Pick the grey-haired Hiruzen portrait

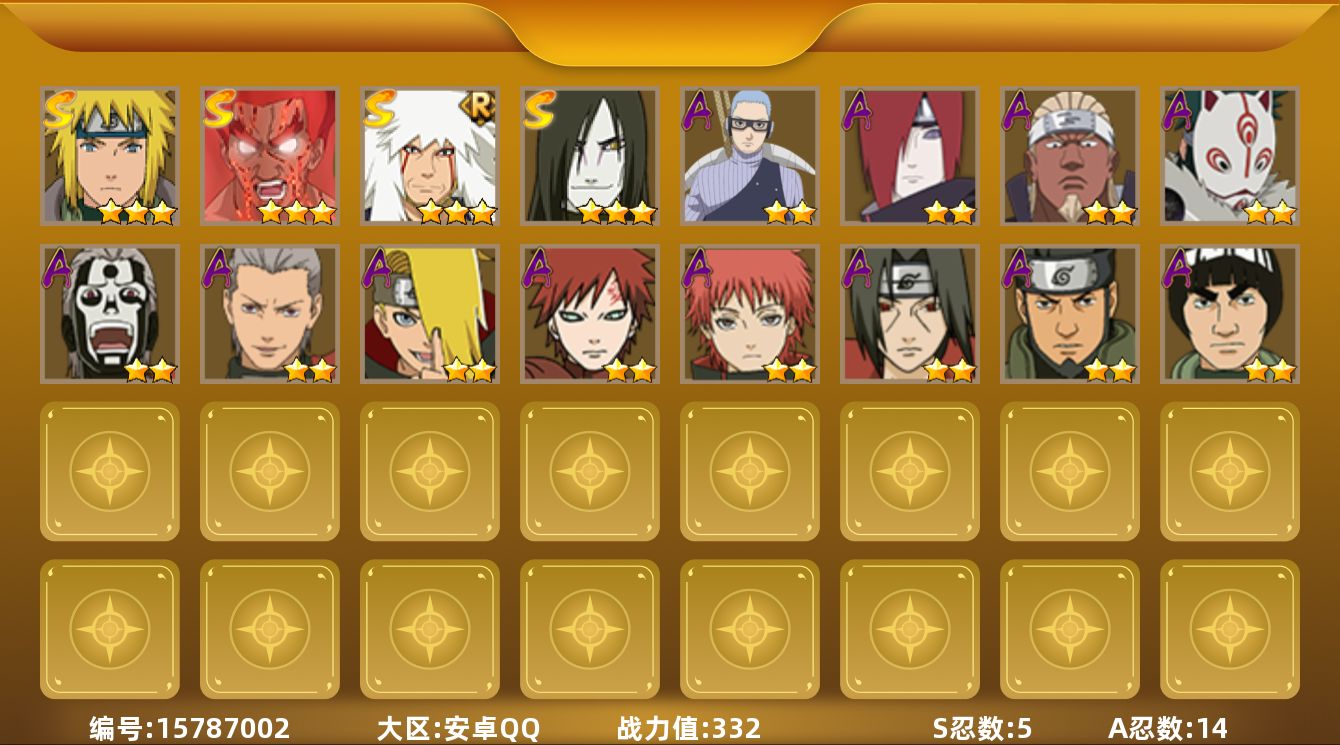270,314
